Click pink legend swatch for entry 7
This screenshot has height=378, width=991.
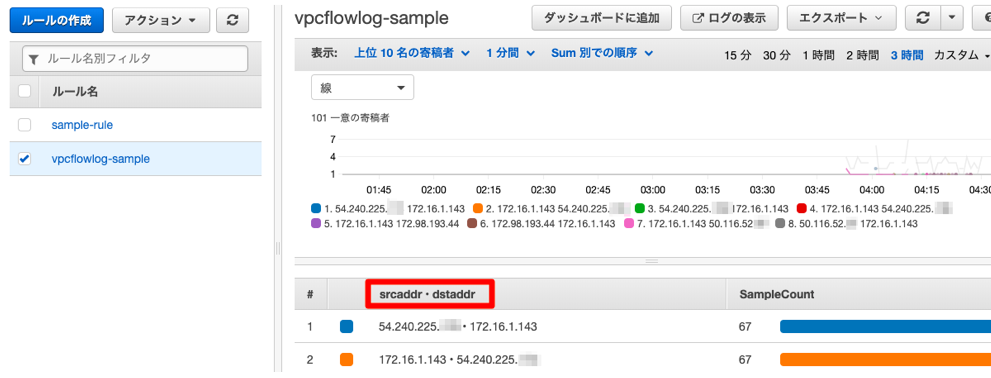pyautogui.click(x=628, y=223)
